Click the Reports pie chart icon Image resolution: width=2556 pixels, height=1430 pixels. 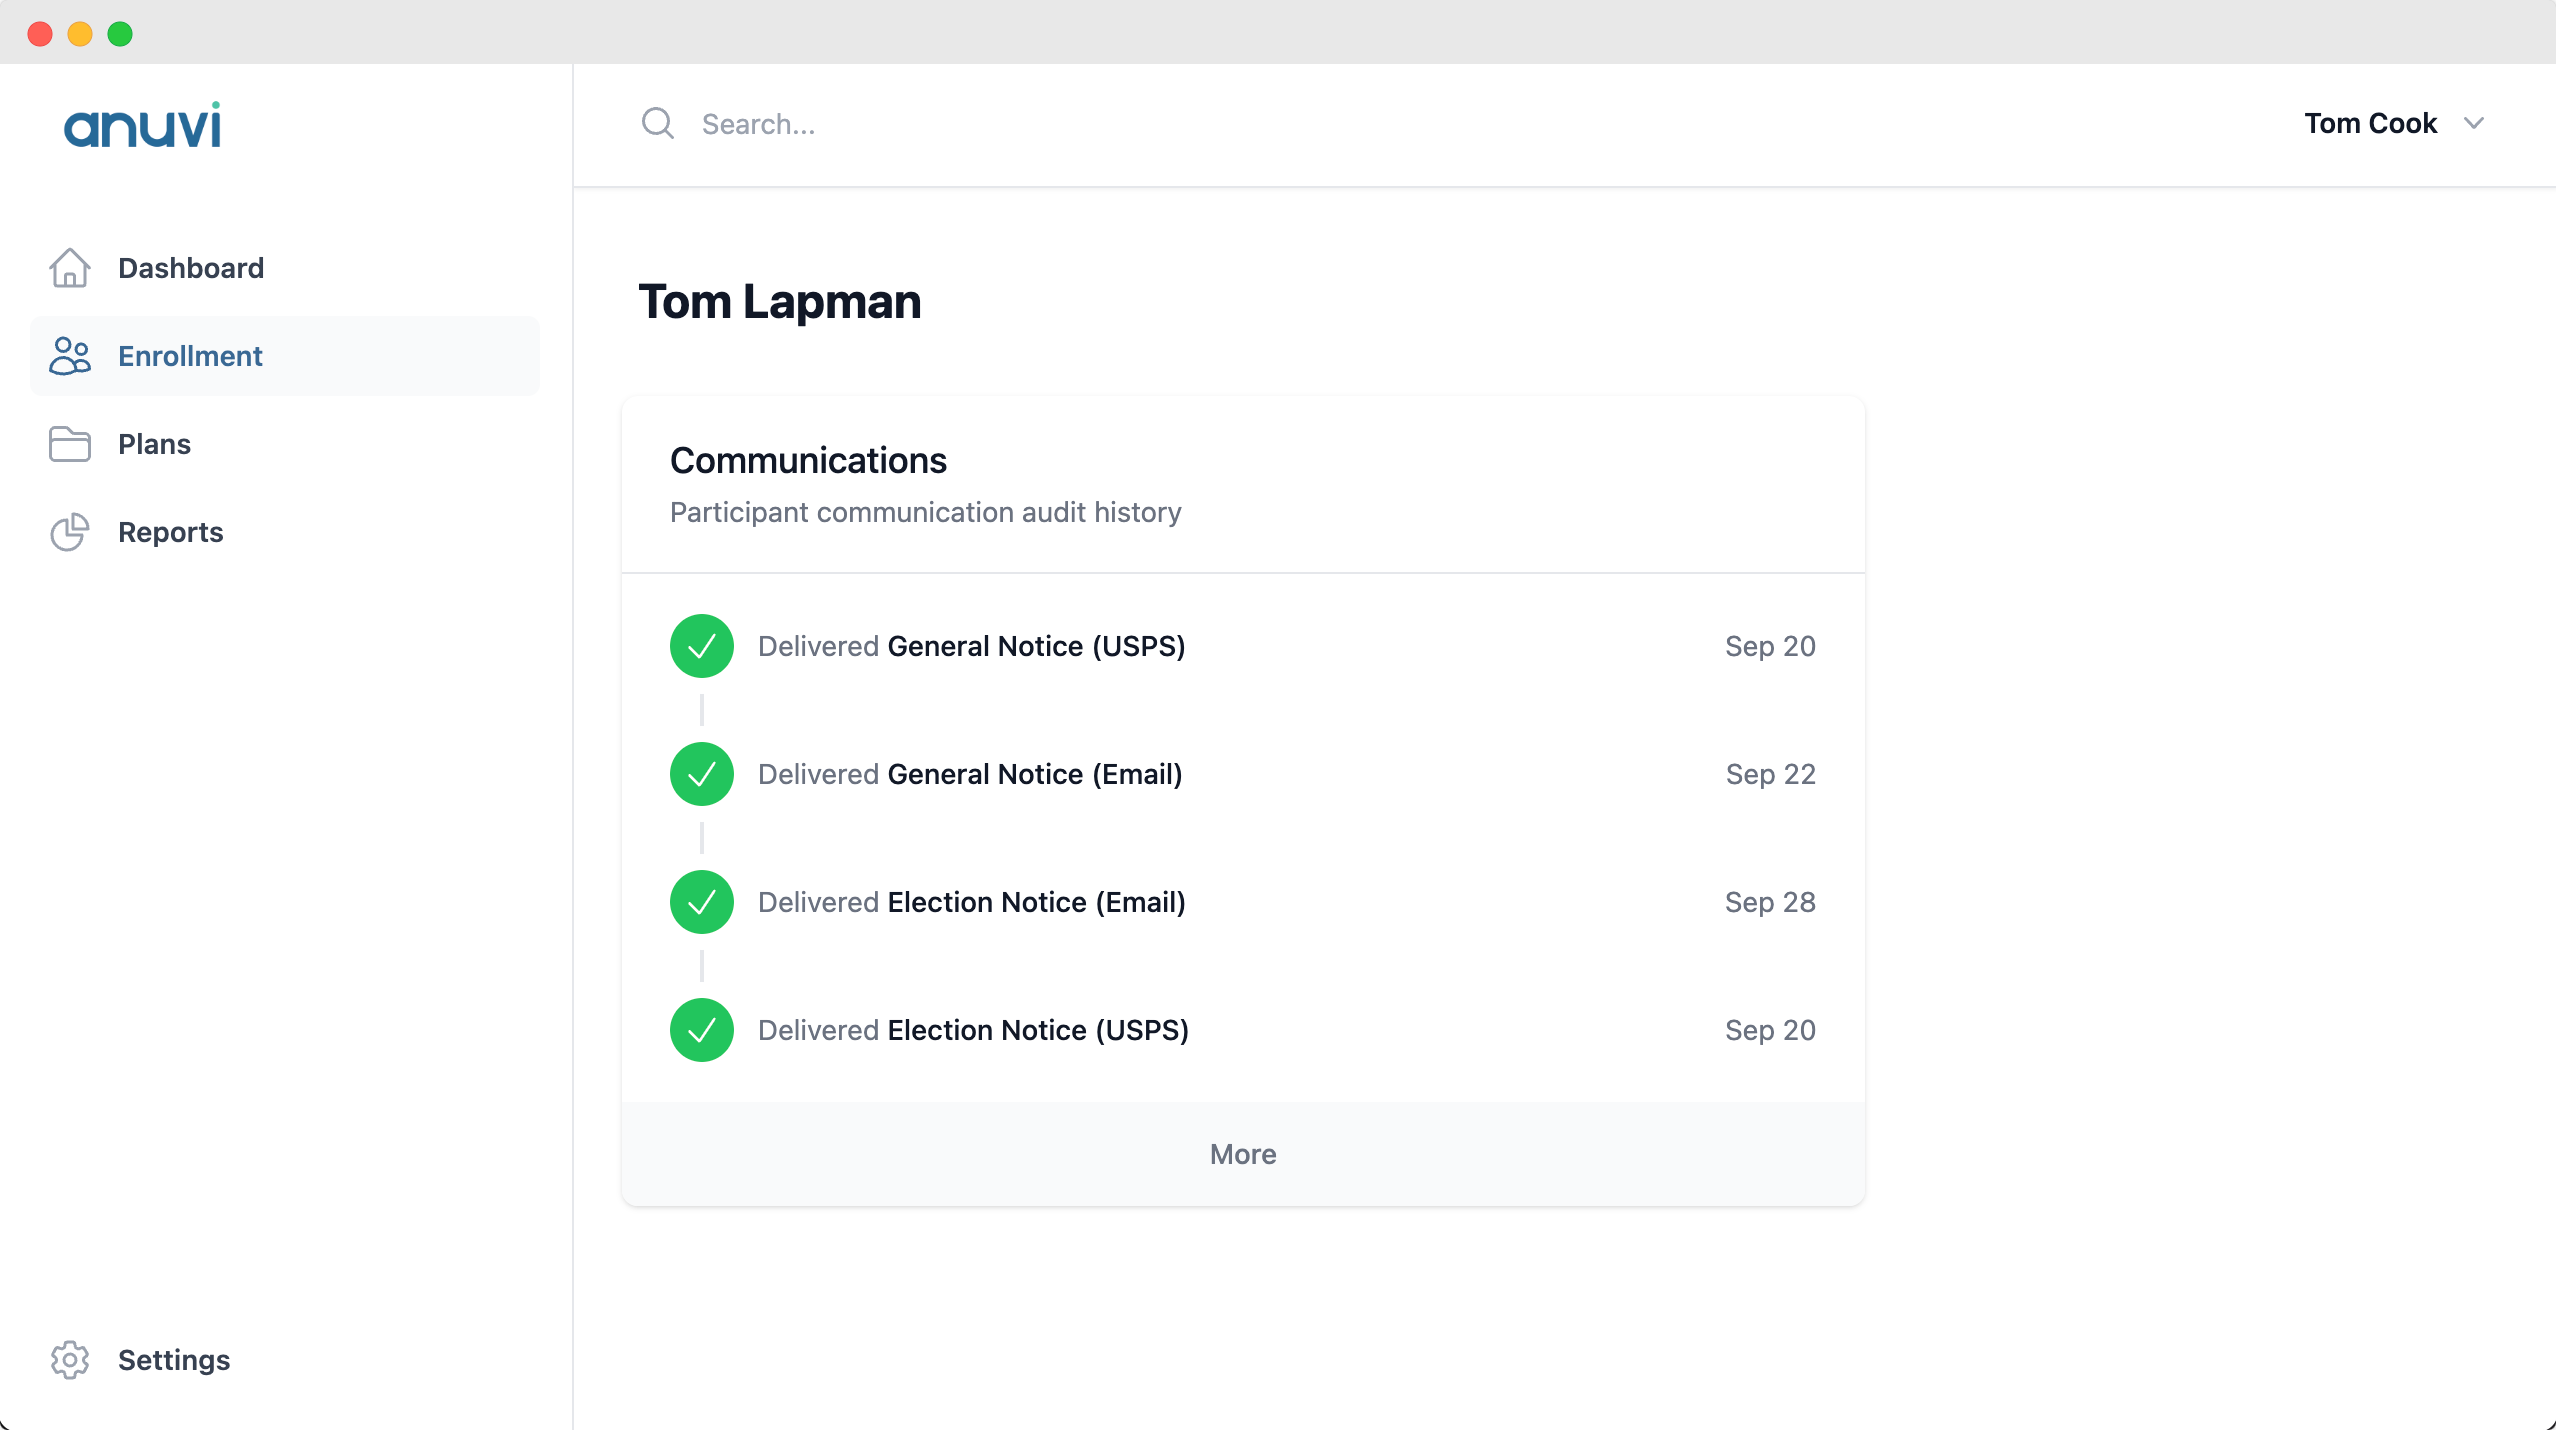click(70, 532)
